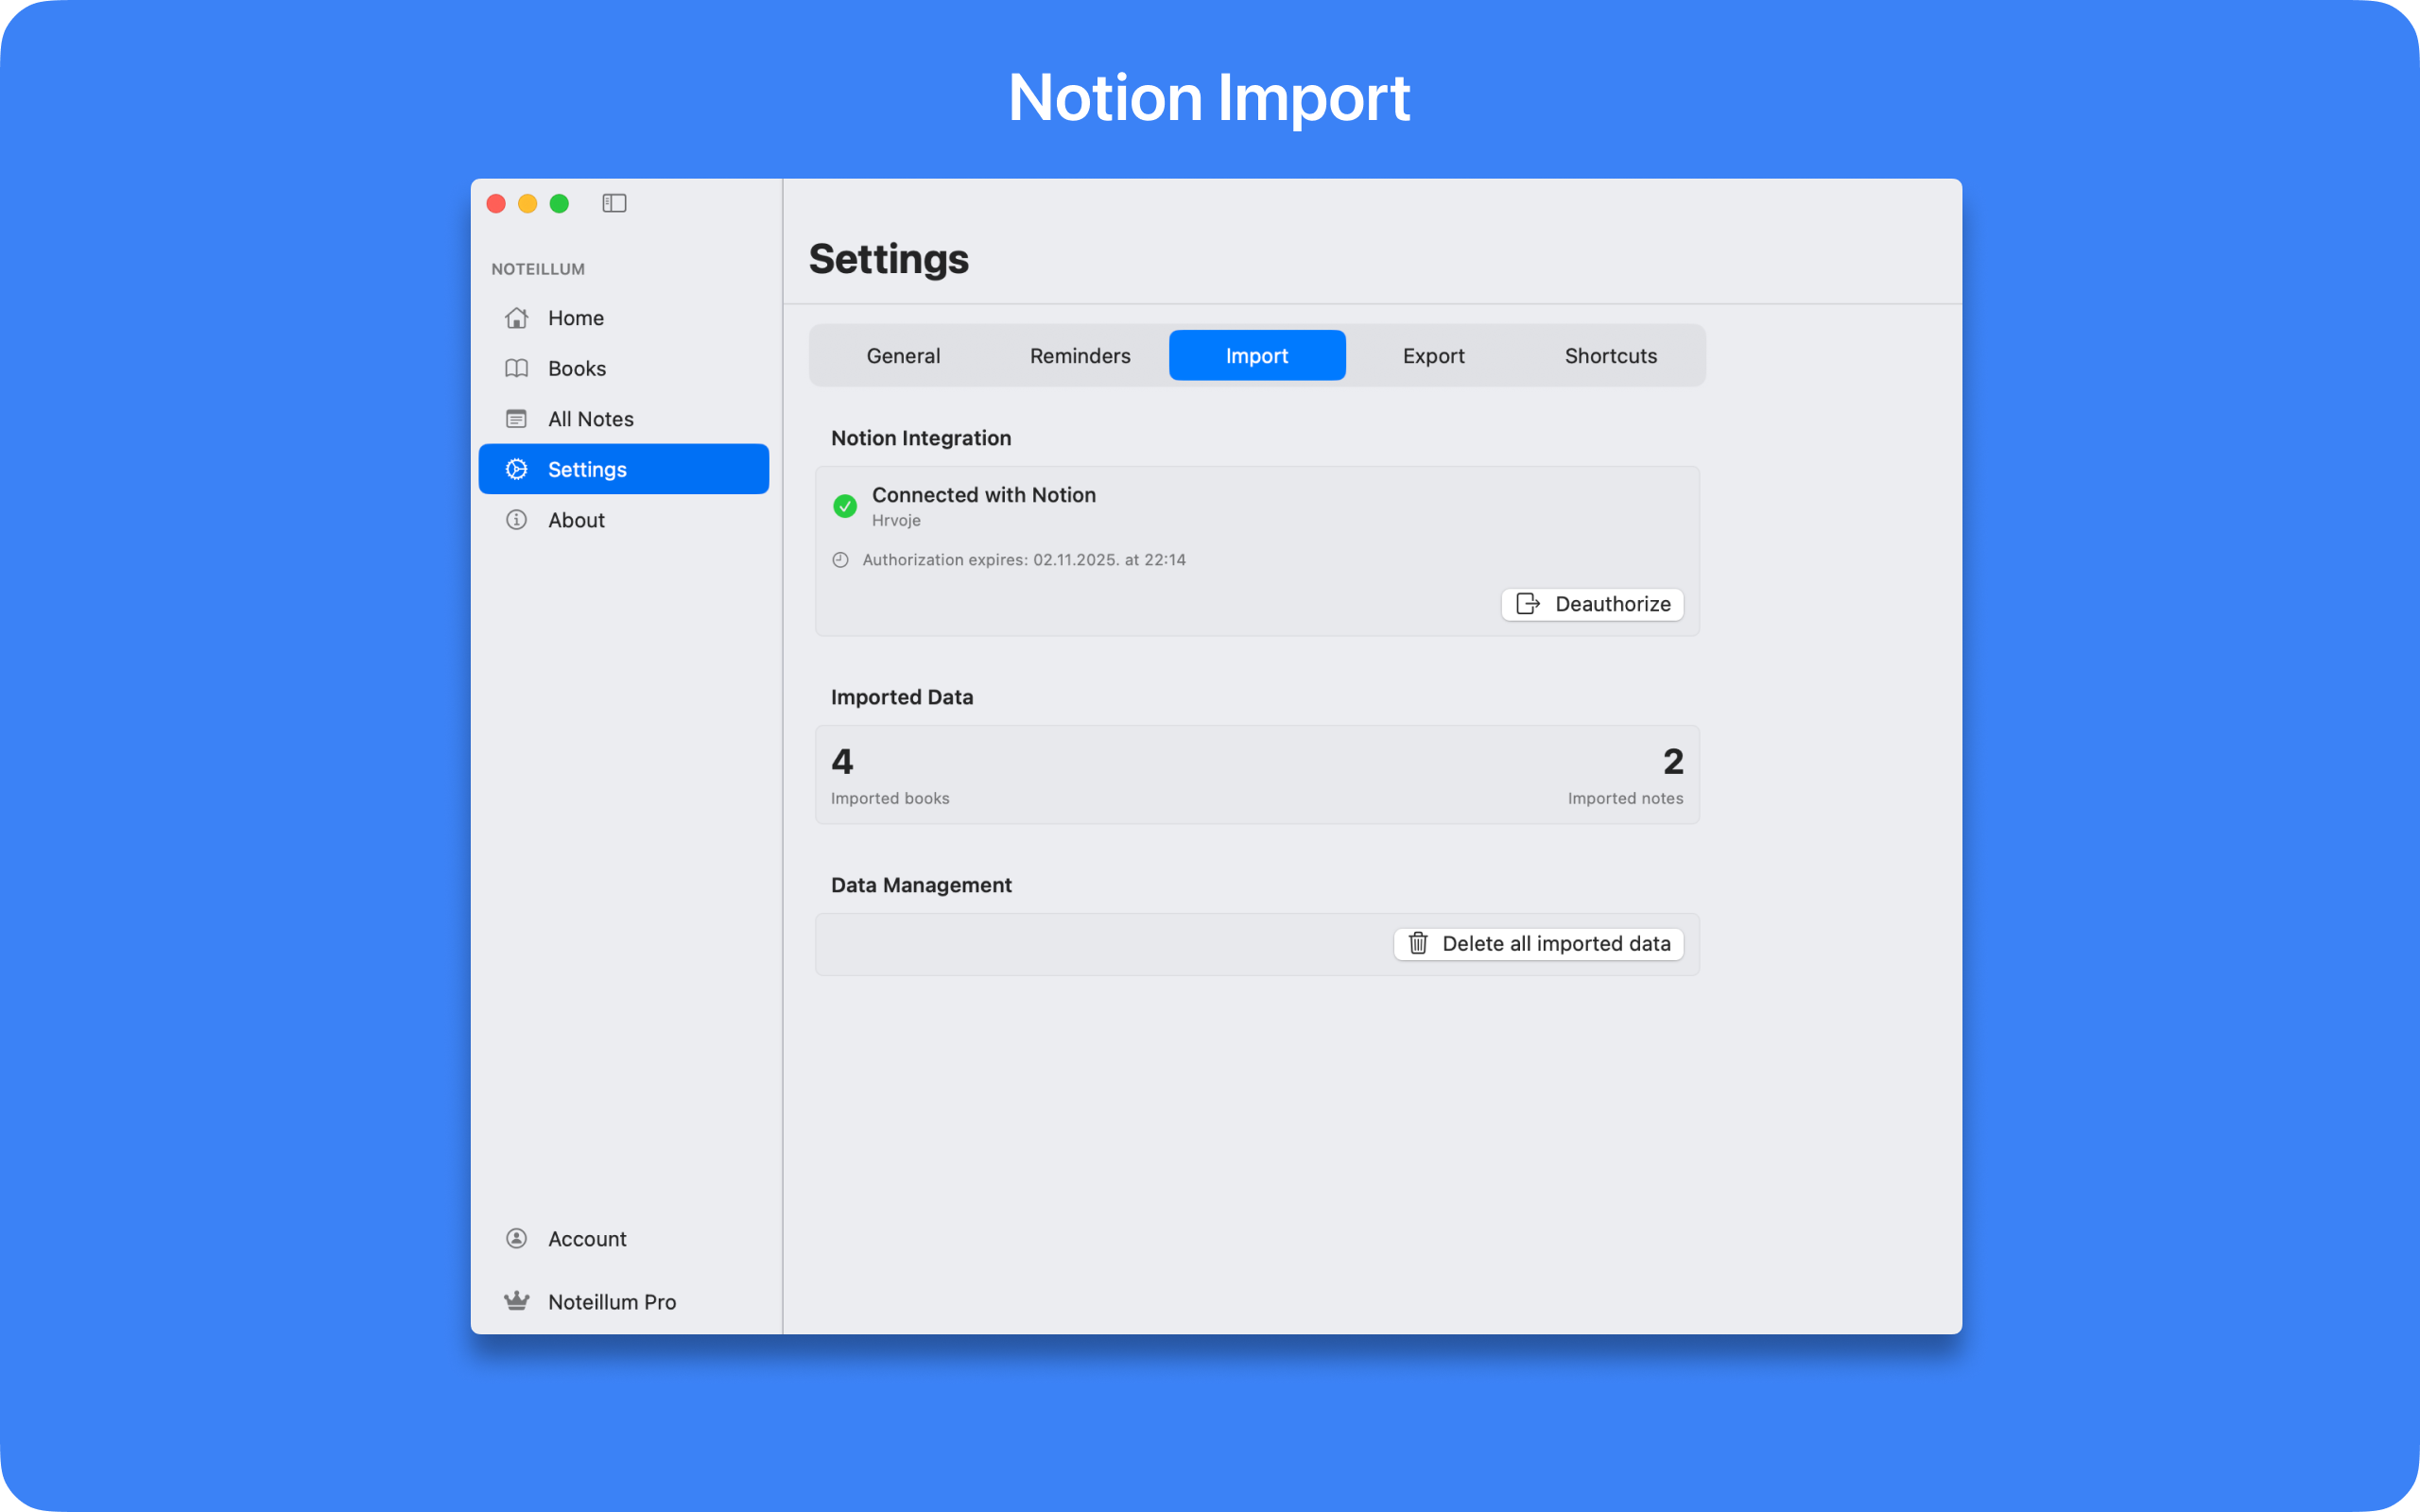2420x1512 pixels.
Task: Click the Noteillum Pro crown icon
Action: tap(516, 1301)
